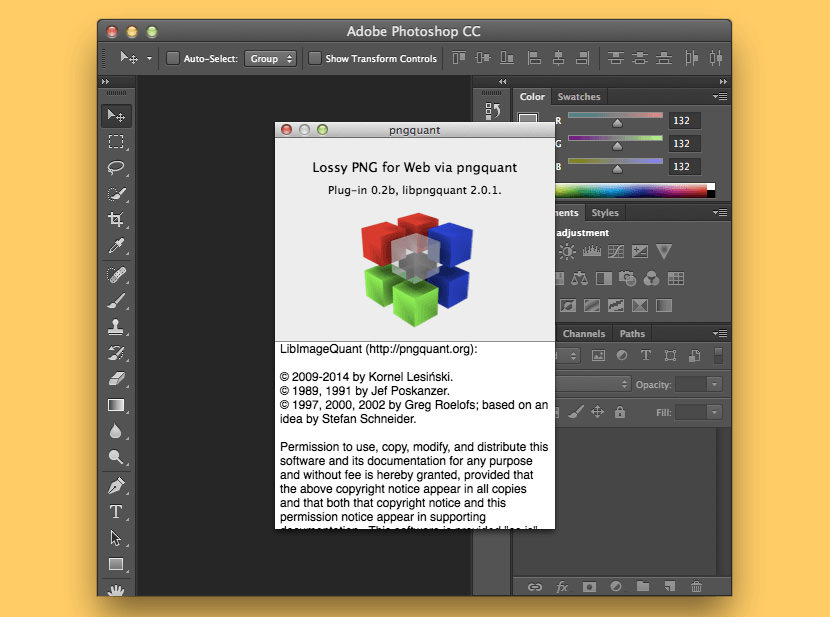Add a Color Balance adjustment
The height and width of the screenshot is (617, 830).
[579, 278]
